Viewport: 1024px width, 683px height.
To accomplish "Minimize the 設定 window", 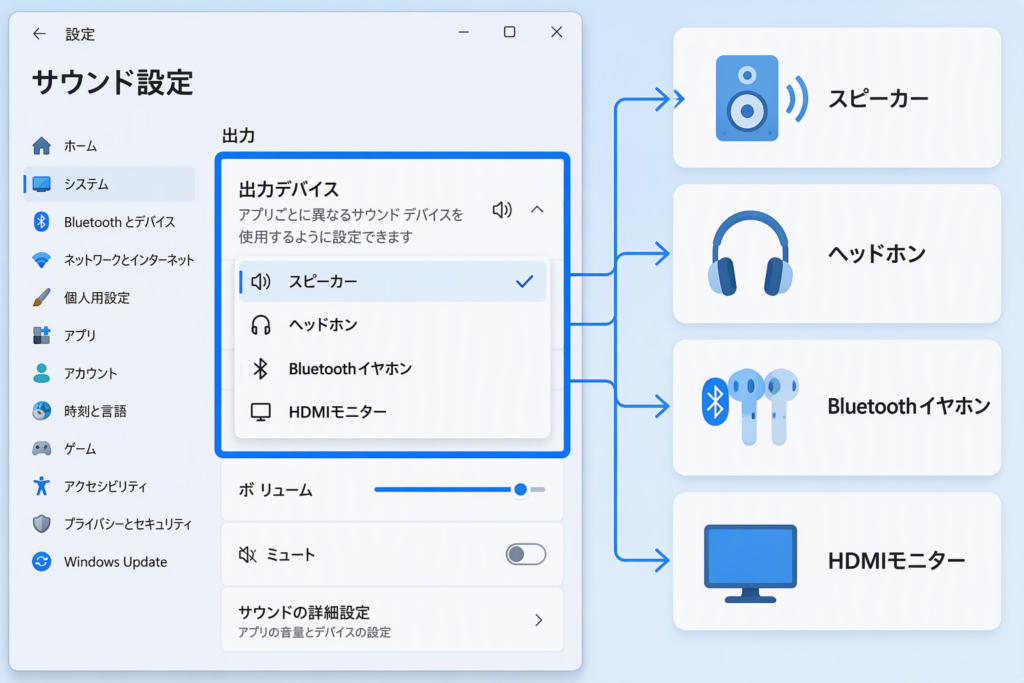I will [464, 32].
